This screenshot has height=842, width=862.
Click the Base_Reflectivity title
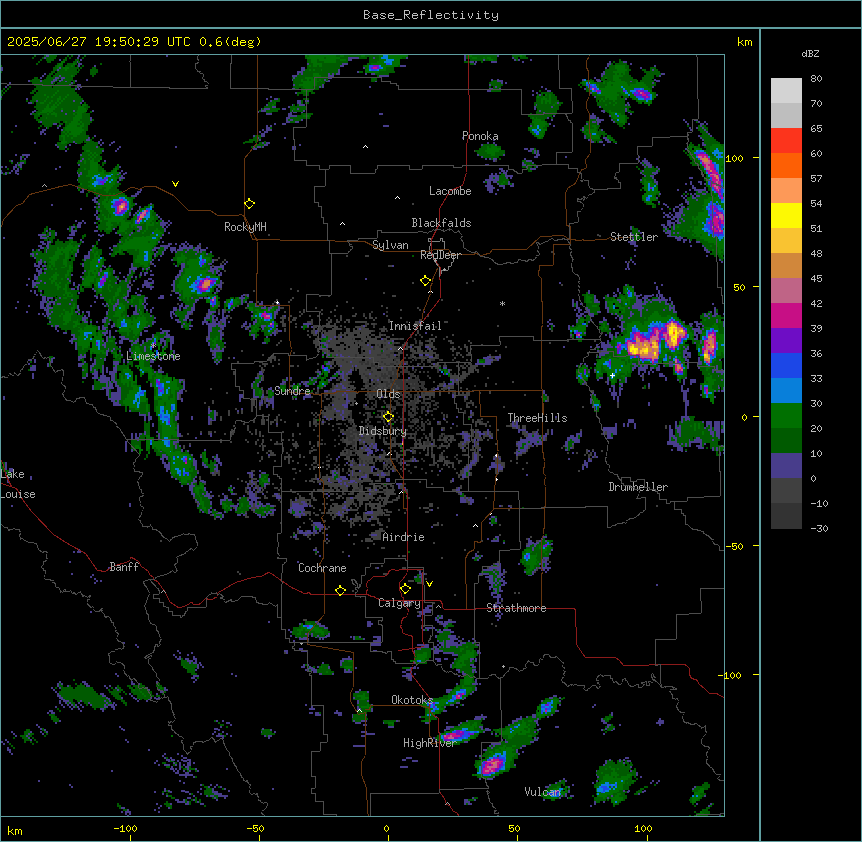tap(431, 15)
